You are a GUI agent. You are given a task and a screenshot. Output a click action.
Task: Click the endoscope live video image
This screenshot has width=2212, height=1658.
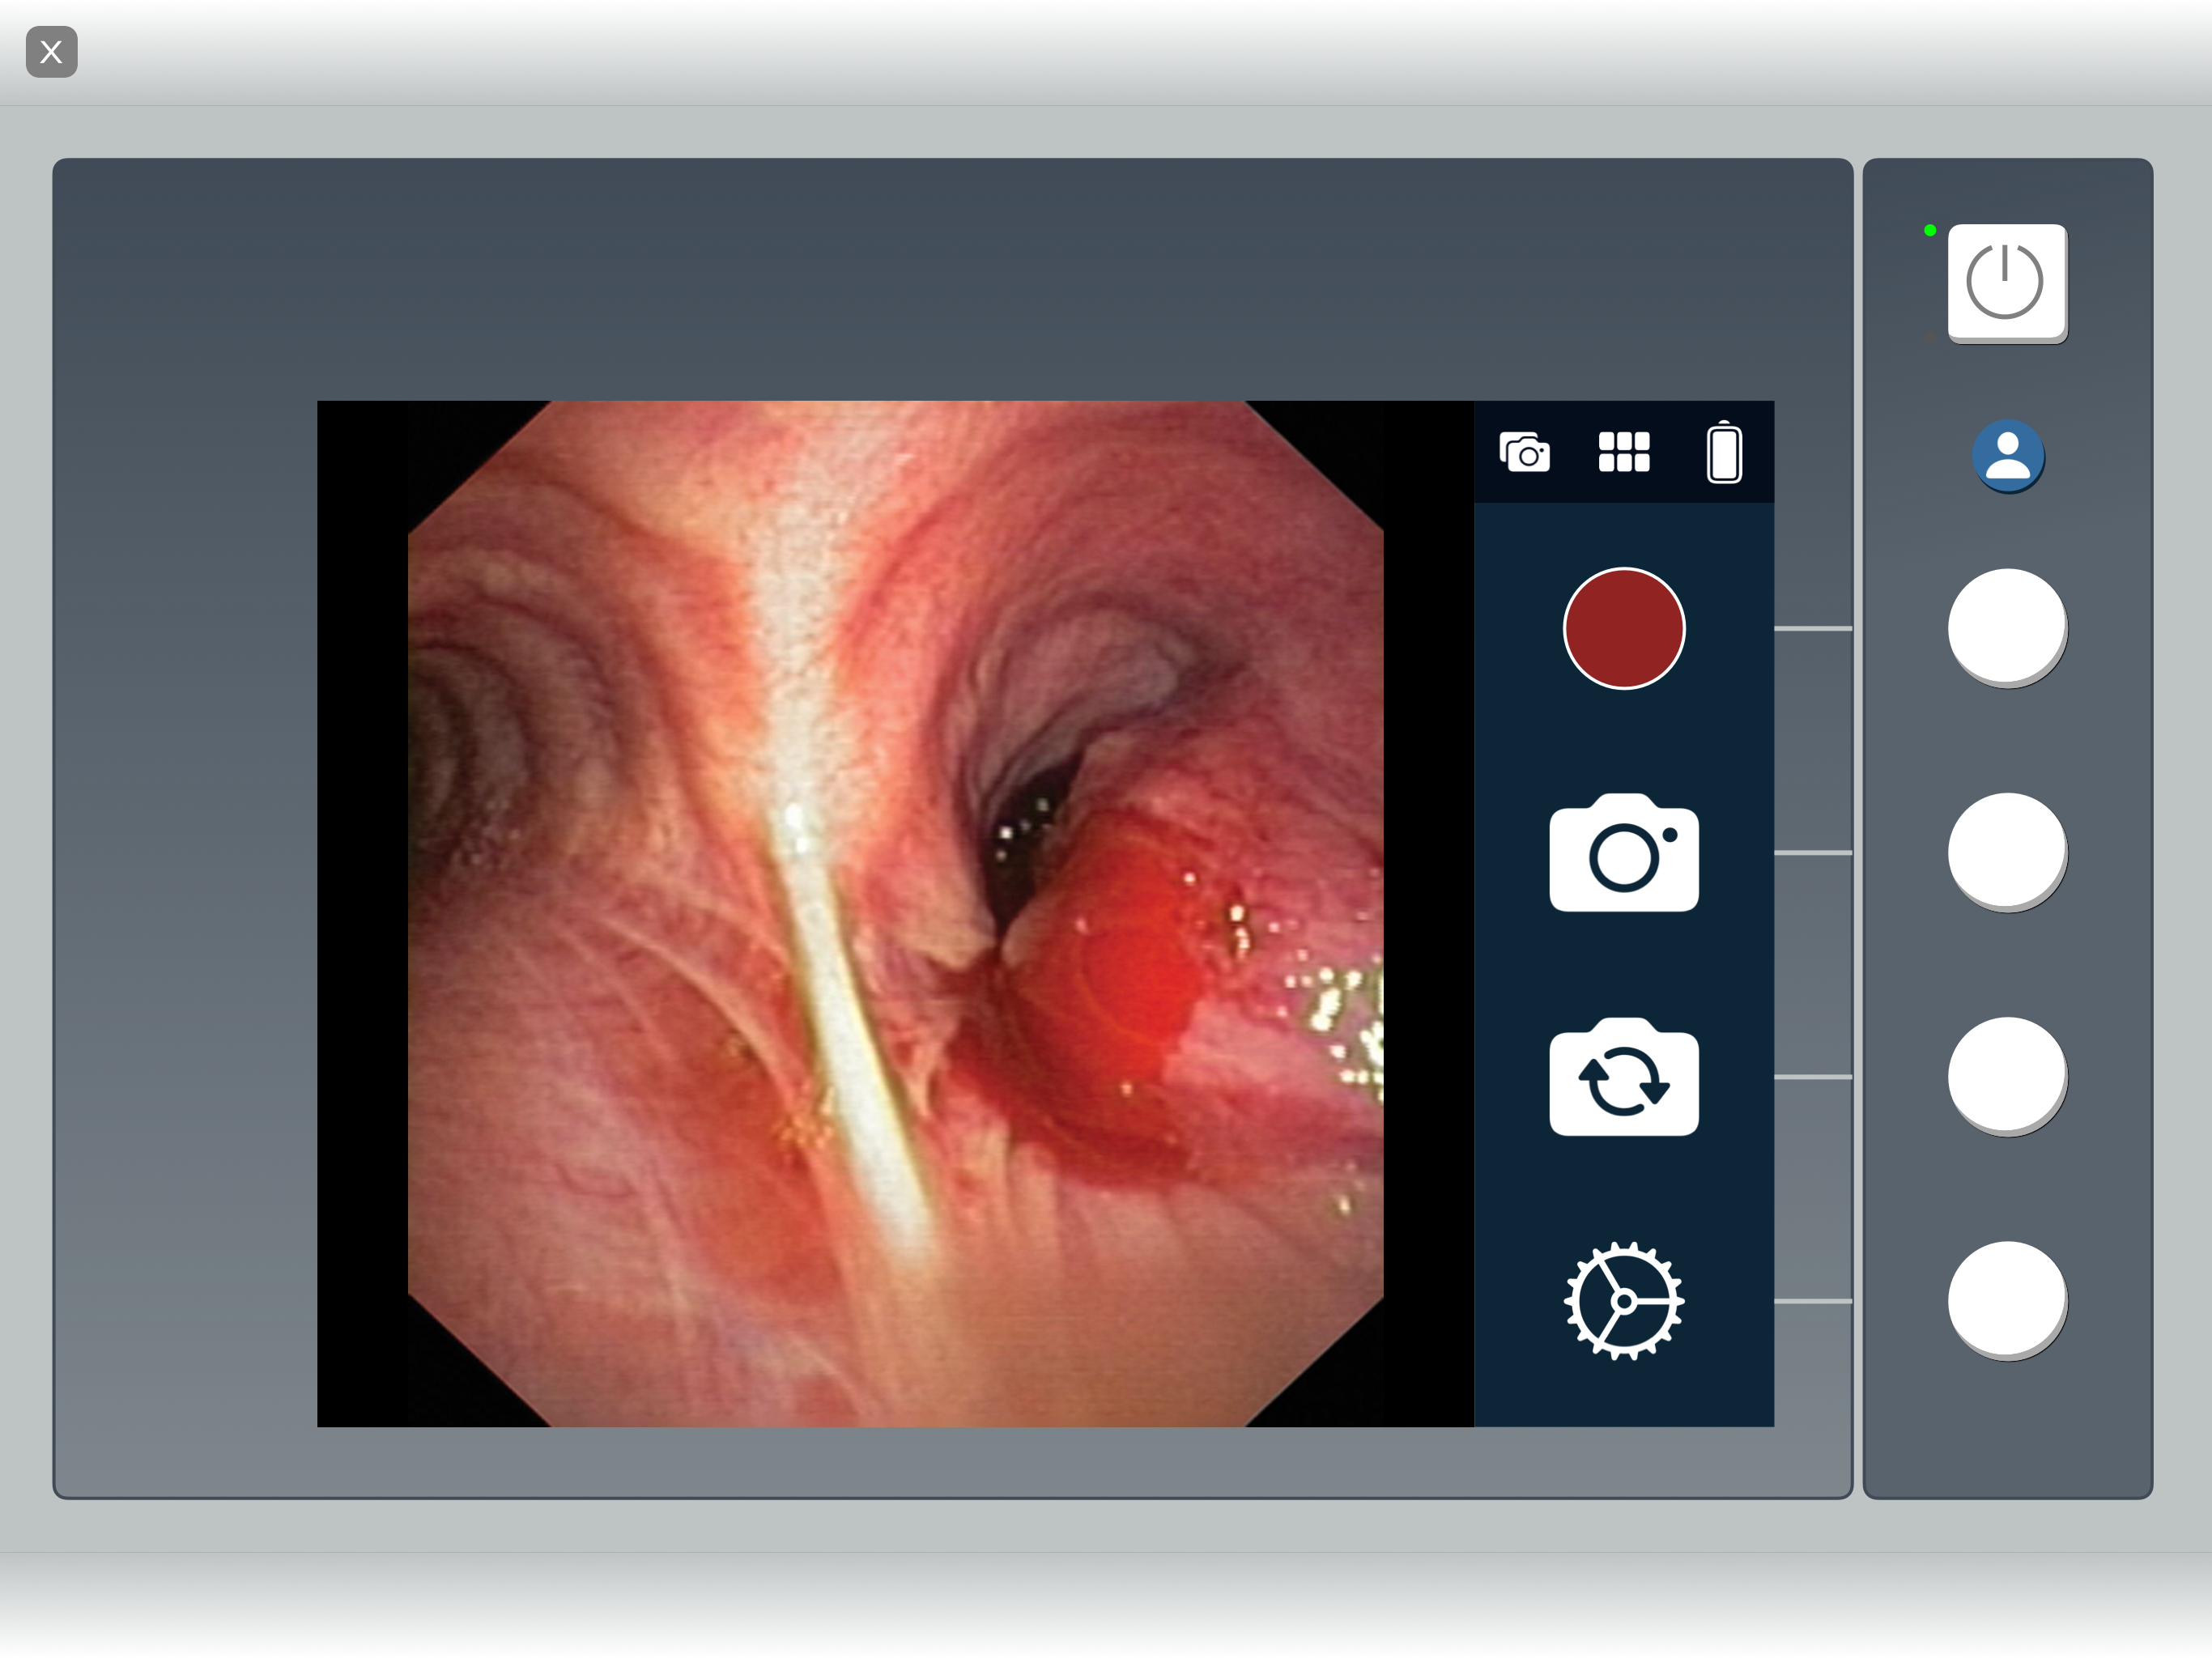pos(895,913)
